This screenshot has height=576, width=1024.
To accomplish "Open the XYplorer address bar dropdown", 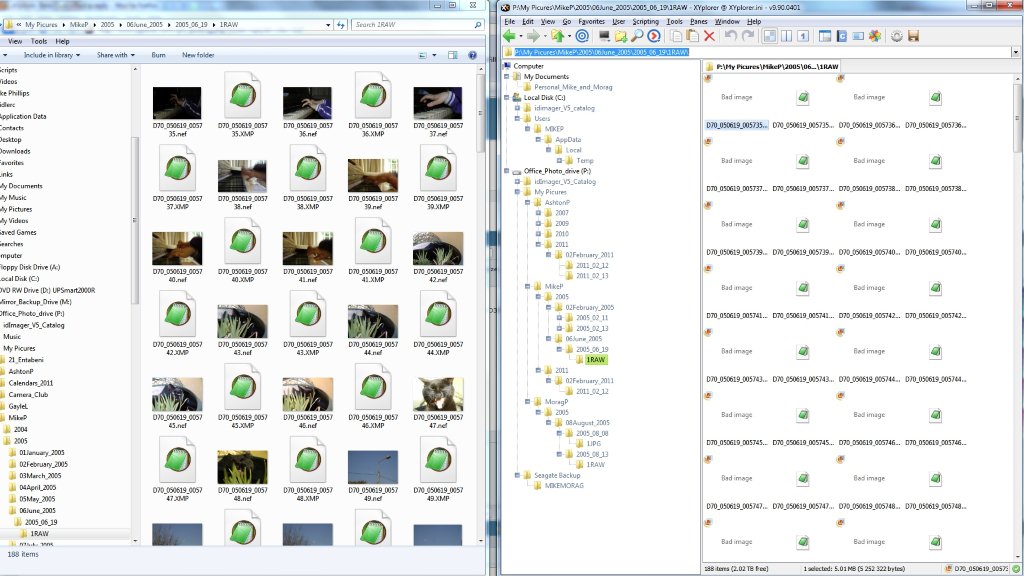I will (x=1015, y=51).
